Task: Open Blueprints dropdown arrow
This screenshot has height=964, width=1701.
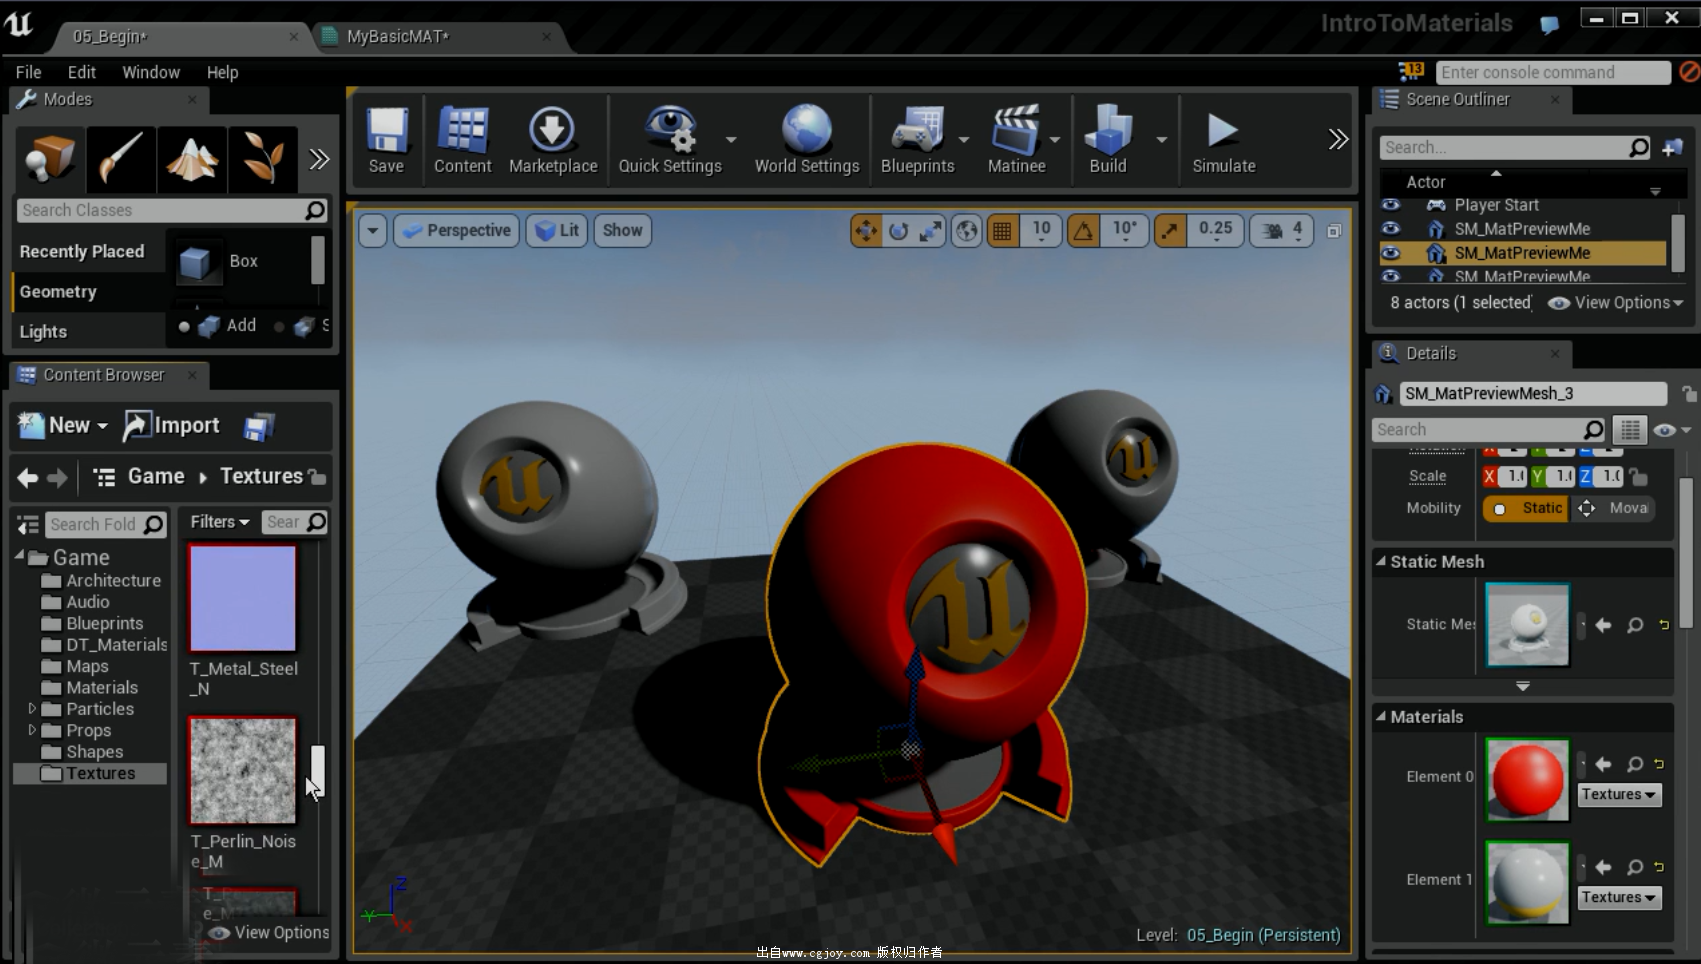Action: [x=964, y=139]
